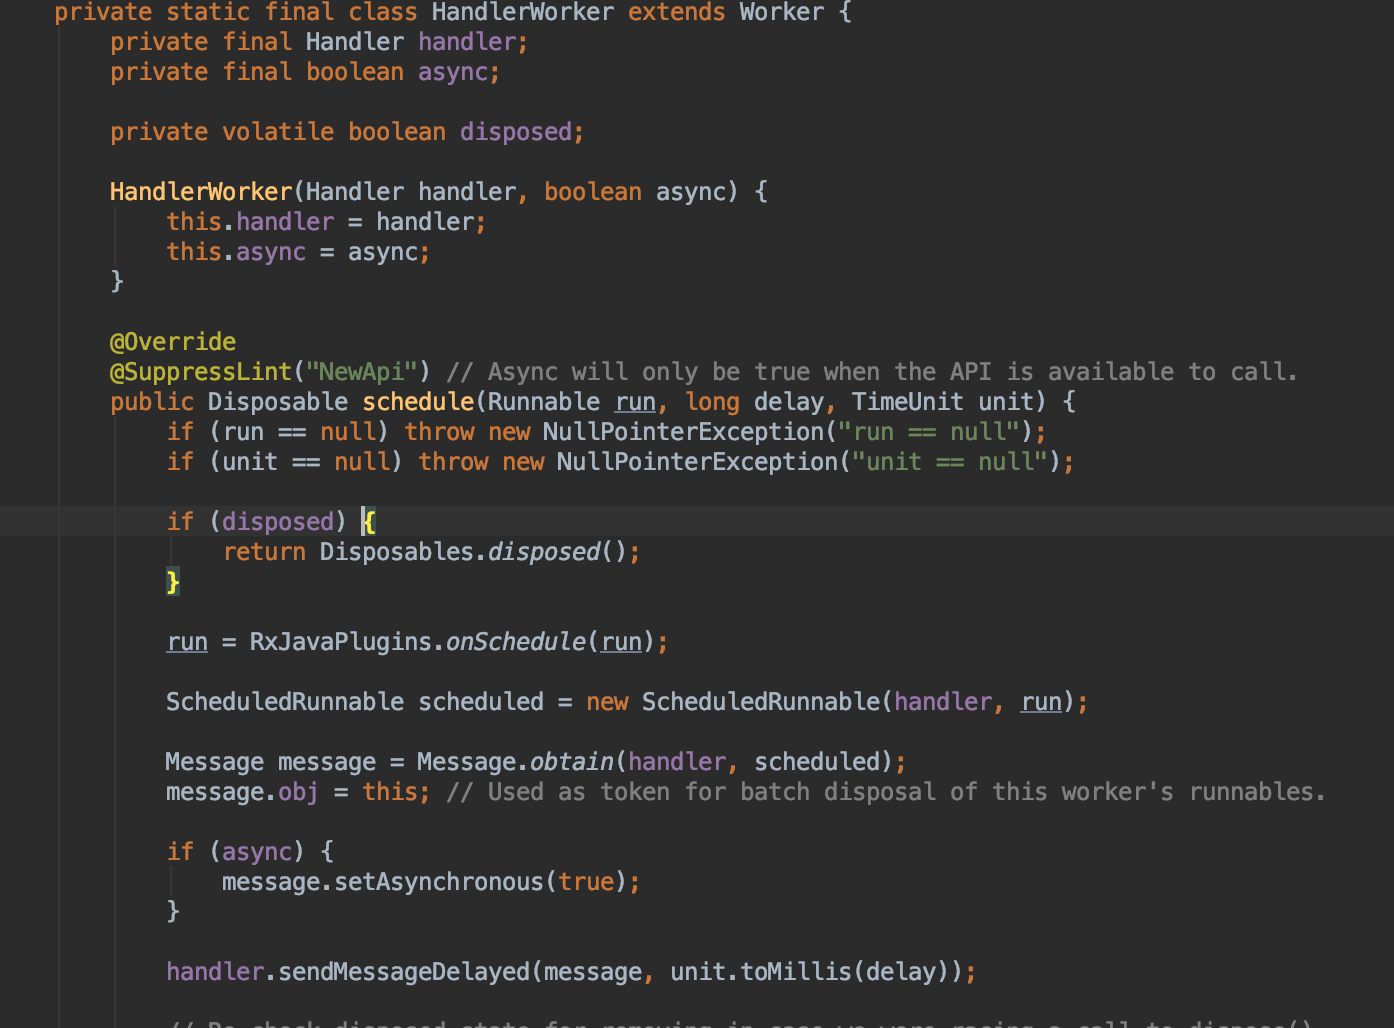
Task: Click the 'Used as token for batch disposal' comment
Action: [886, 792]
